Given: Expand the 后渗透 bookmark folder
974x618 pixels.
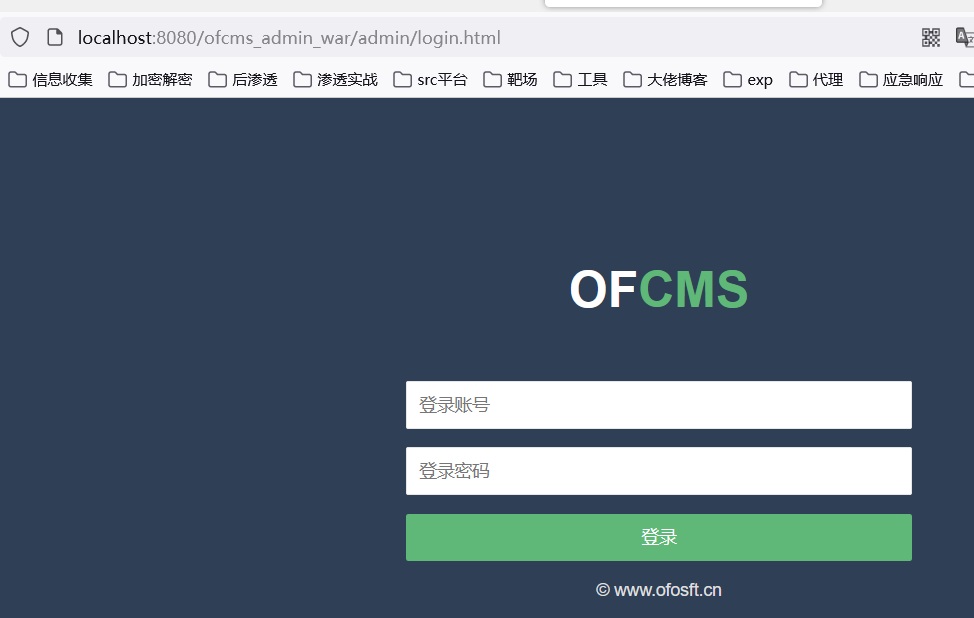Looking at the screenshot, I should tap(242, 80).
